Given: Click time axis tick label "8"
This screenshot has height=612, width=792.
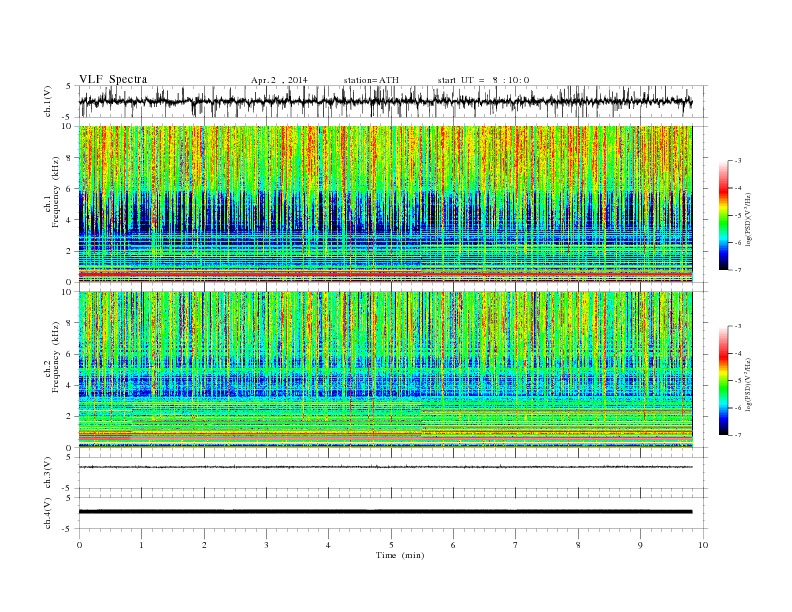Looking at the screenshot, I should pos(578,545).
